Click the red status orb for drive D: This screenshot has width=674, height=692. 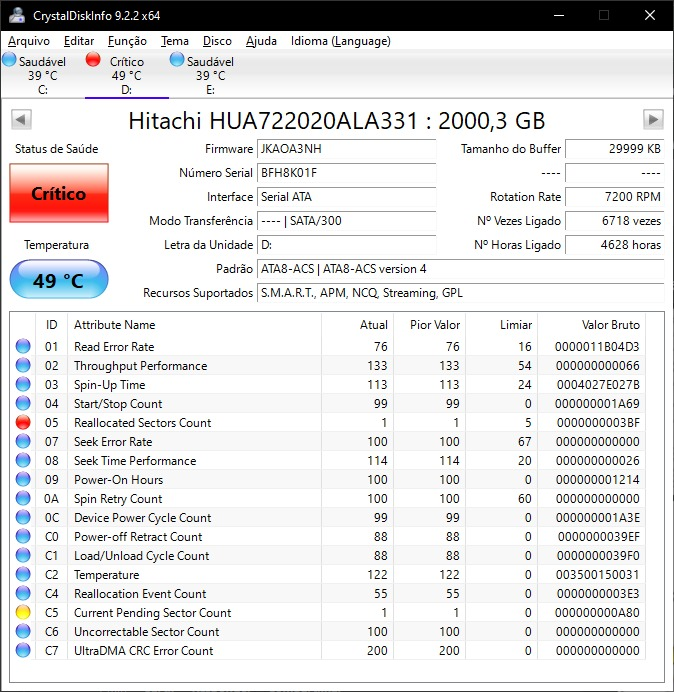[x=93, y=60]
